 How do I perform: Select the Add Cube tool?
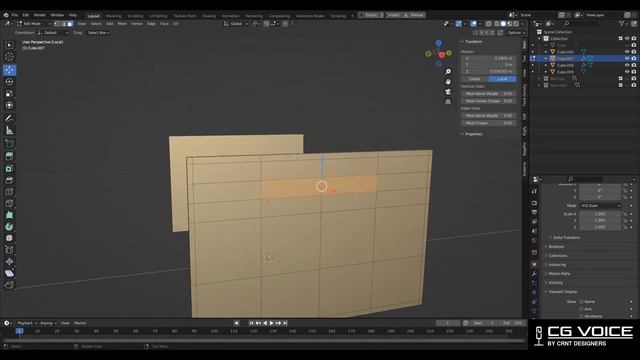point(9,143)
